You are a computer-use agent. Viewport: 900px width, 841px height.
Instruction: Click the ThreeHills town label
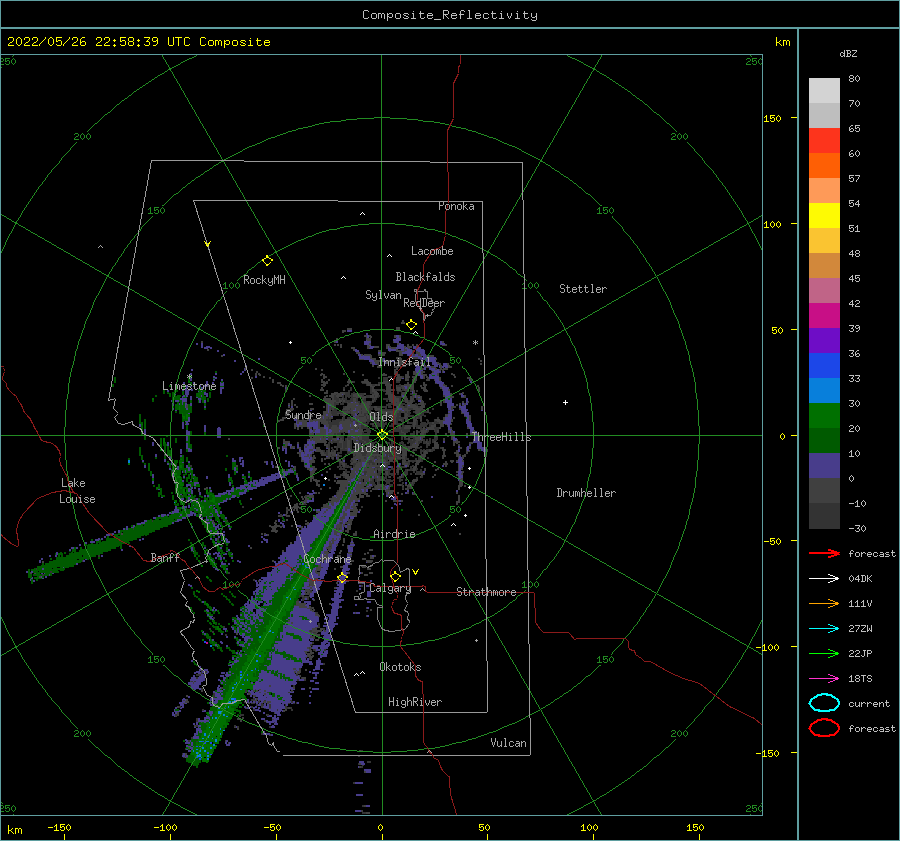[x=501, y=437]
